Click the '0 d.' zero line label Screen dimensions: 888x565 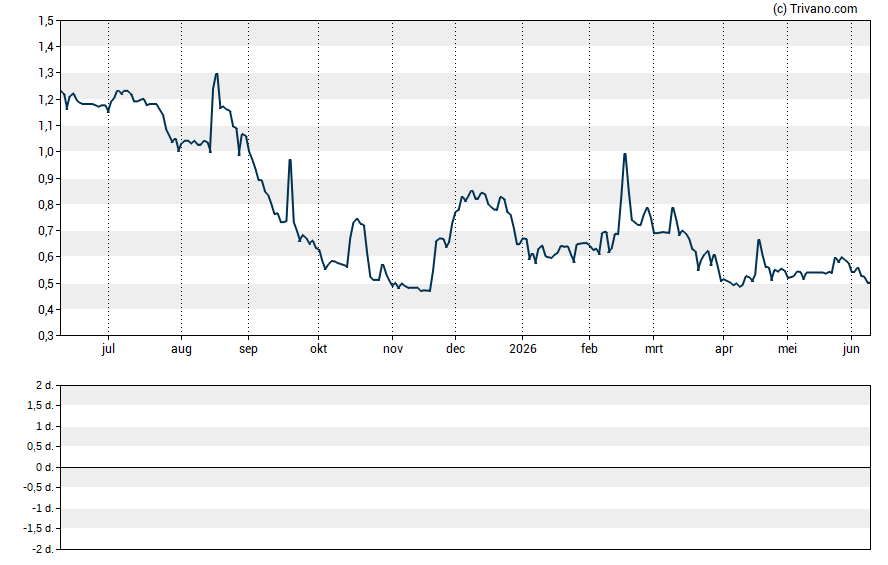[45, 467]
